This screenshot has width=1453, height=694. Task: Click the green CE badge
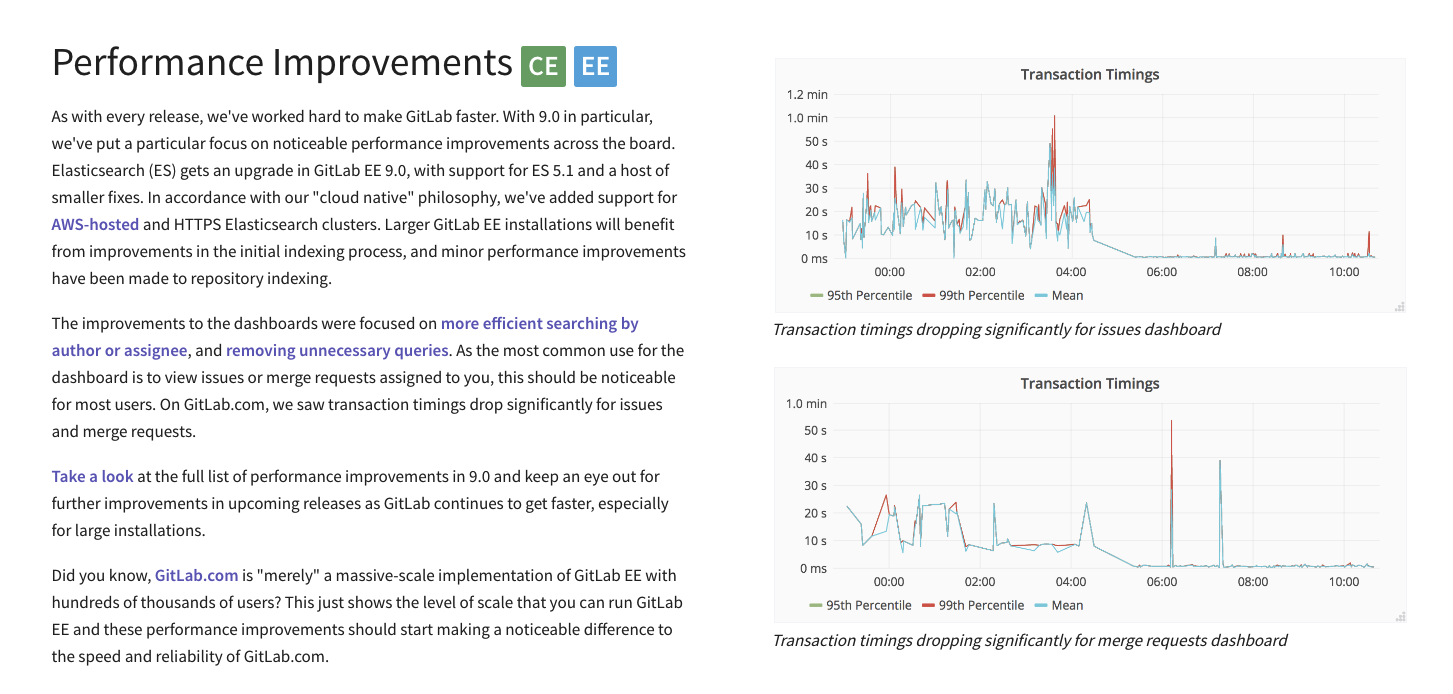coord(543,66)
